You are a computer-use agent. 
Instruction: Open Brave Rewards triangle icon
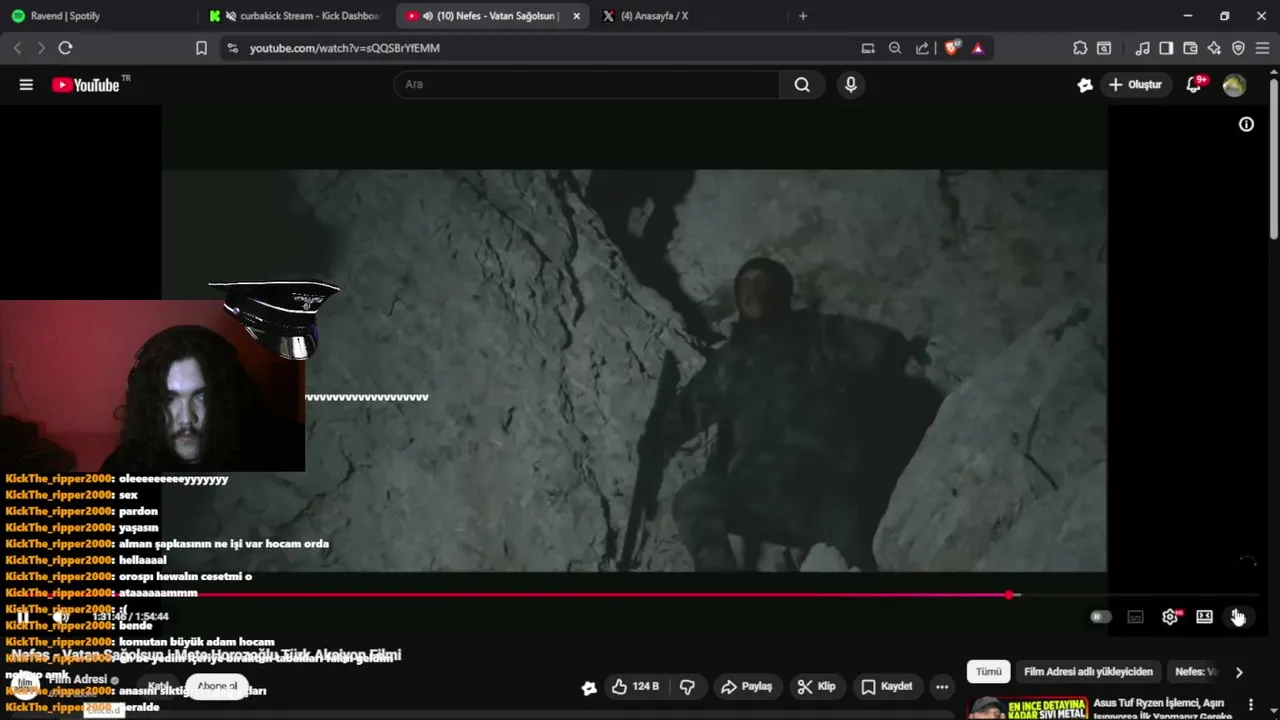(x=978, y=48)
